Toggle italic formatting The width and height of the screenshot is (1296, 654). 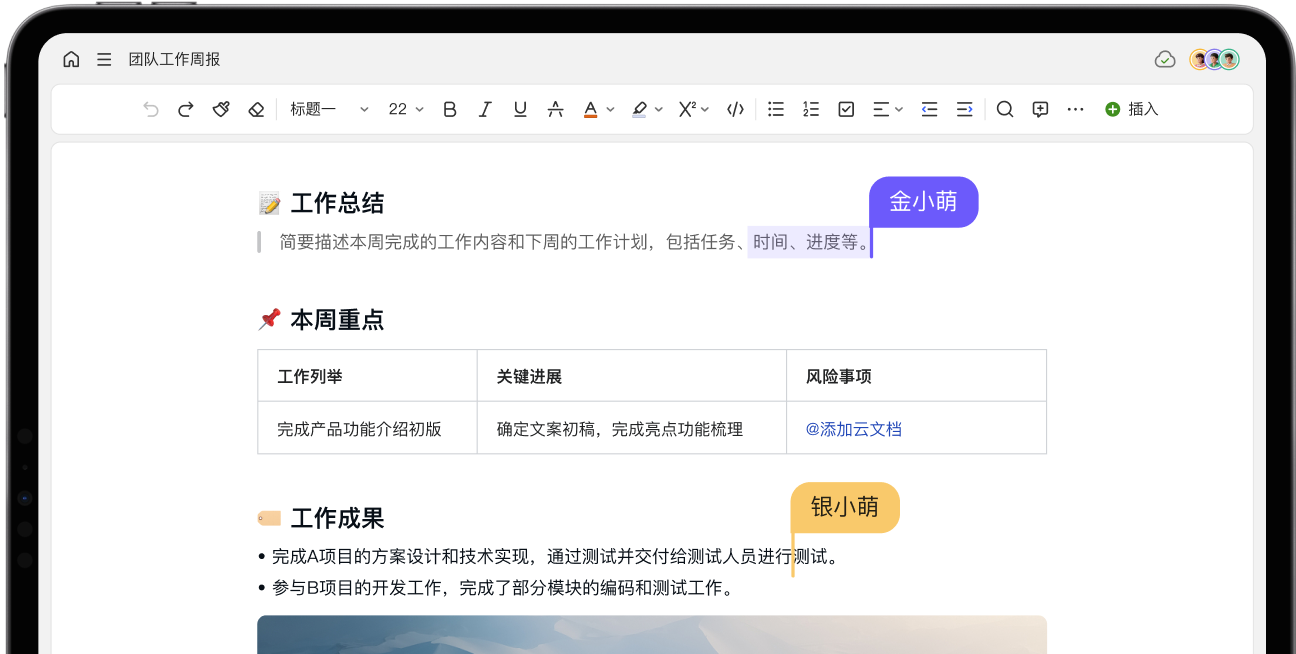pos(485,110)
